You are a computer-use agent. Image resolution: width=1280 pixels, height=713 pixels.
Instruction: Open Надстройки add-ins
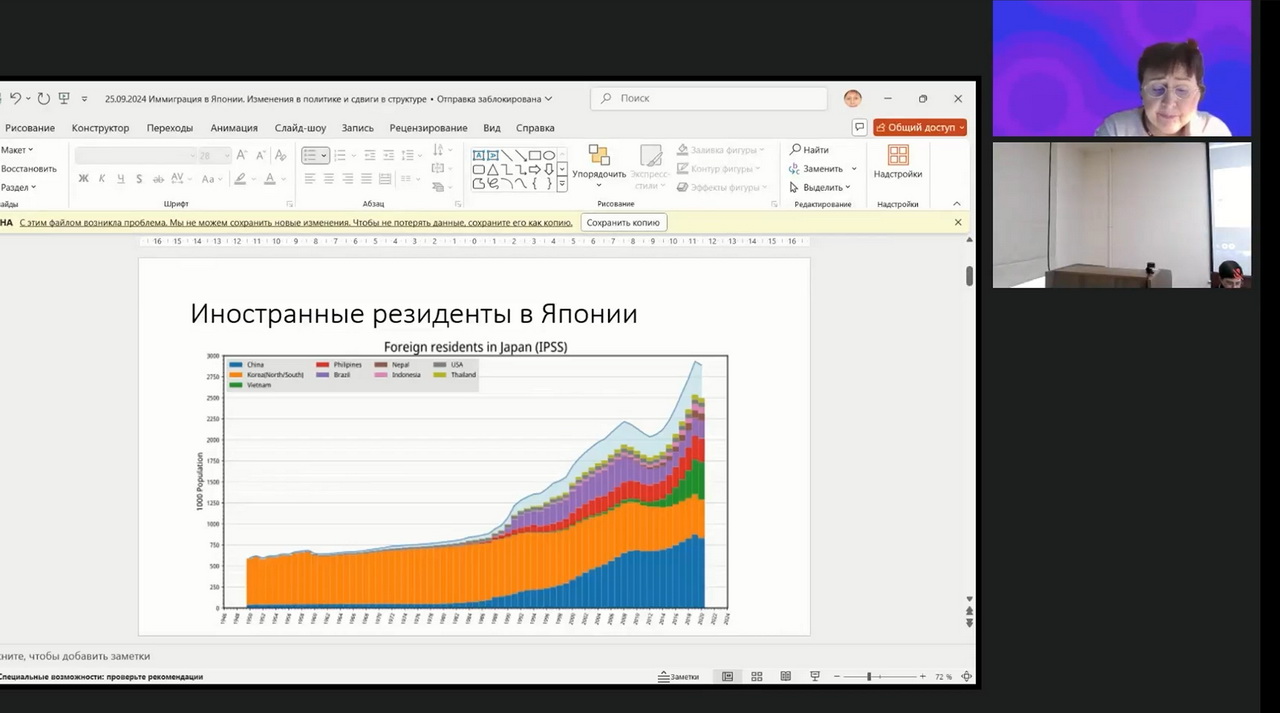[x=898, y=162]
